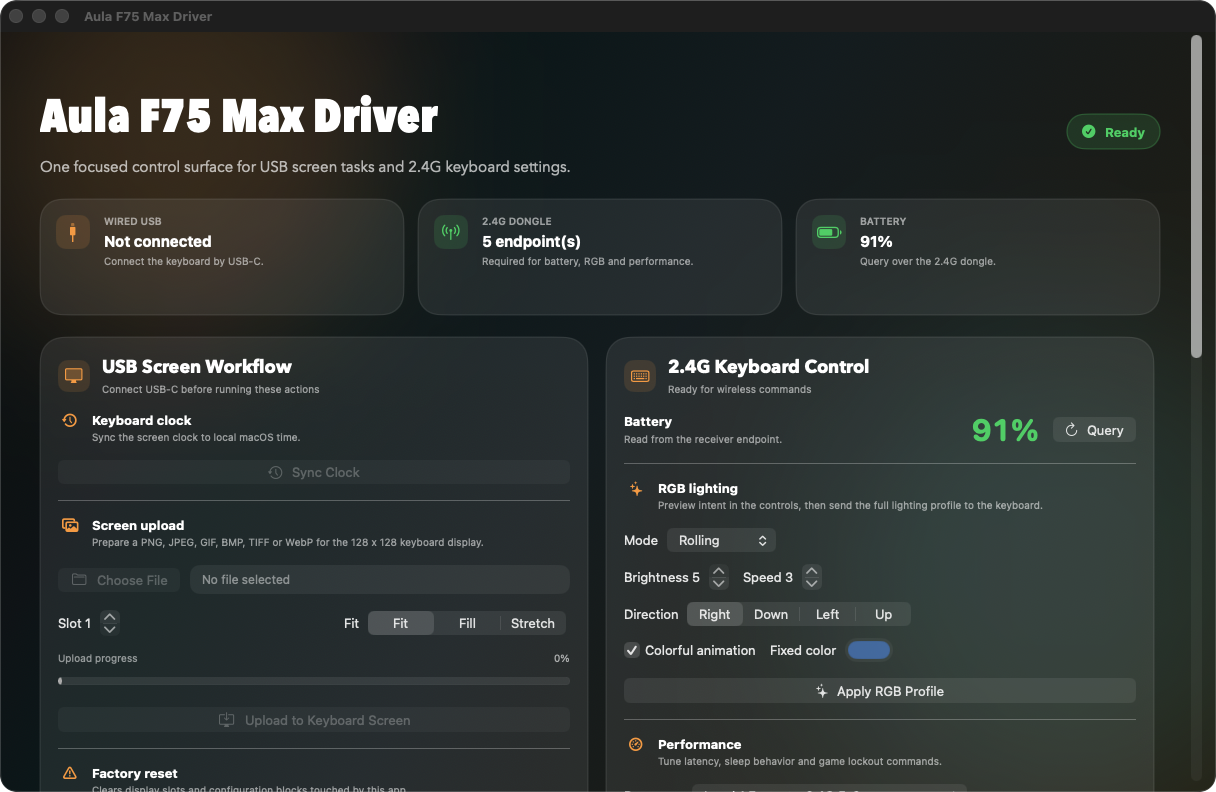Open the RGB Mode dropdown showing Rolling

721,540
